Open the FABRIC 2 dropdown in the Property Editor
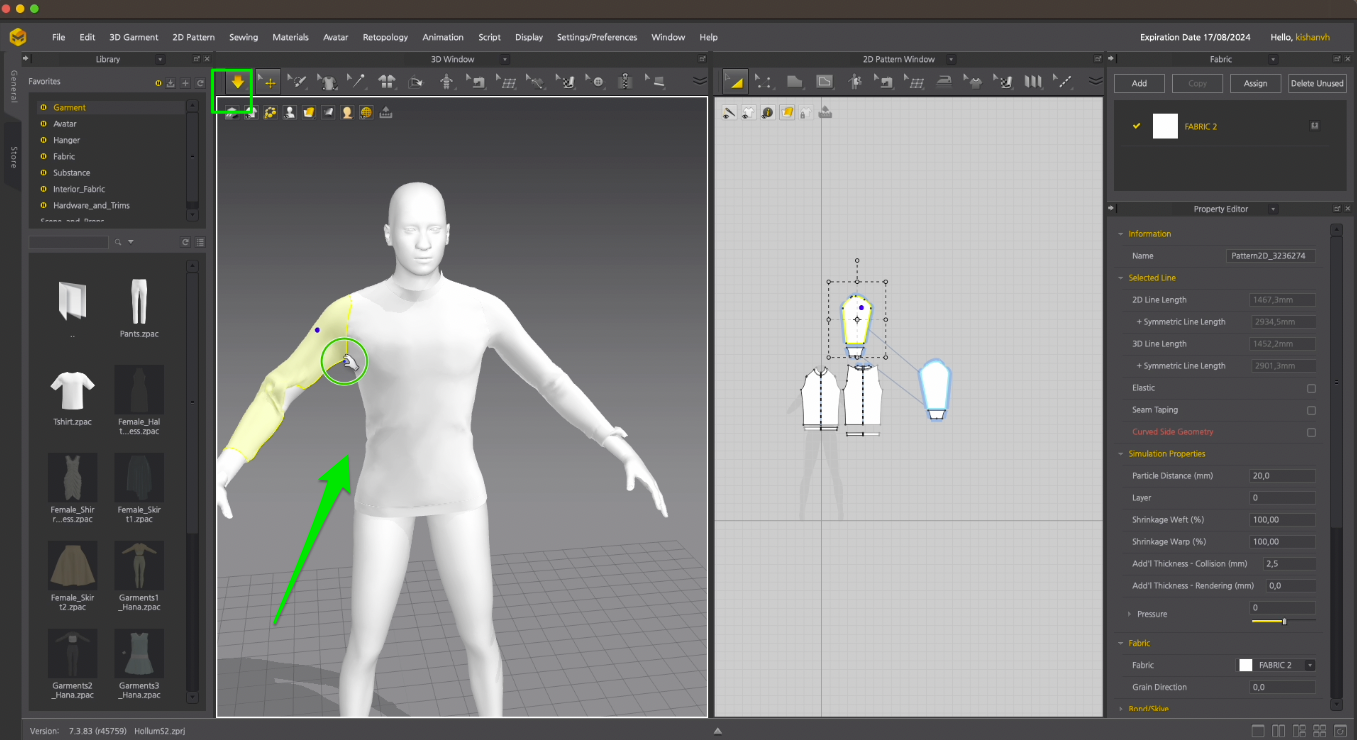Screen dimensions: 1357x740 [1310, 665]
